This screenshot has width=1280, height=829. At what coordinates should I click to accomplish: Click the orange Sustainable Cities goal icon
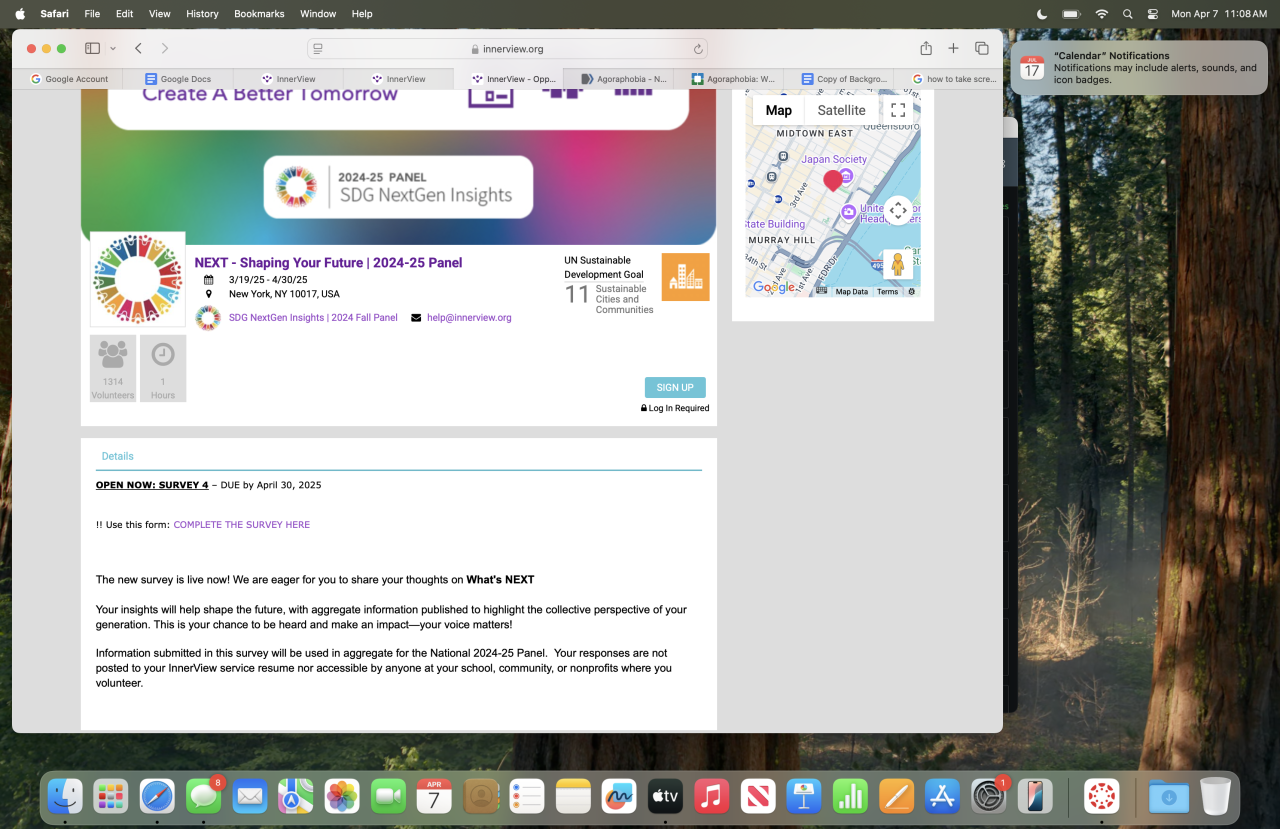685,277
